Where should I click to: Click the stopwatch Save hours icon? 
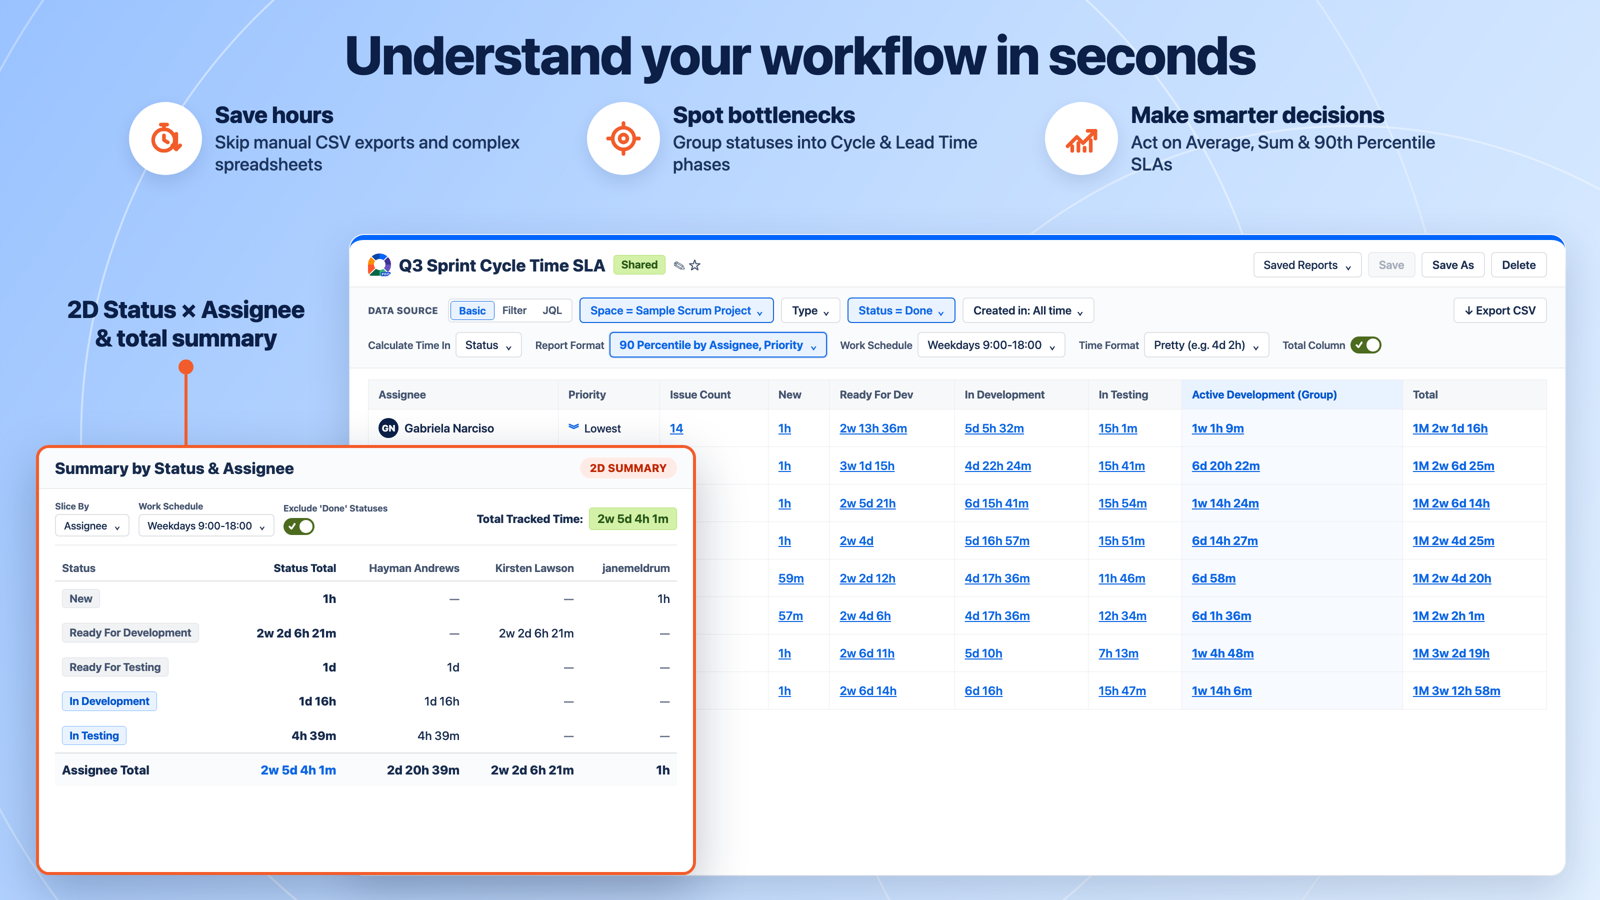coord(165,139)
